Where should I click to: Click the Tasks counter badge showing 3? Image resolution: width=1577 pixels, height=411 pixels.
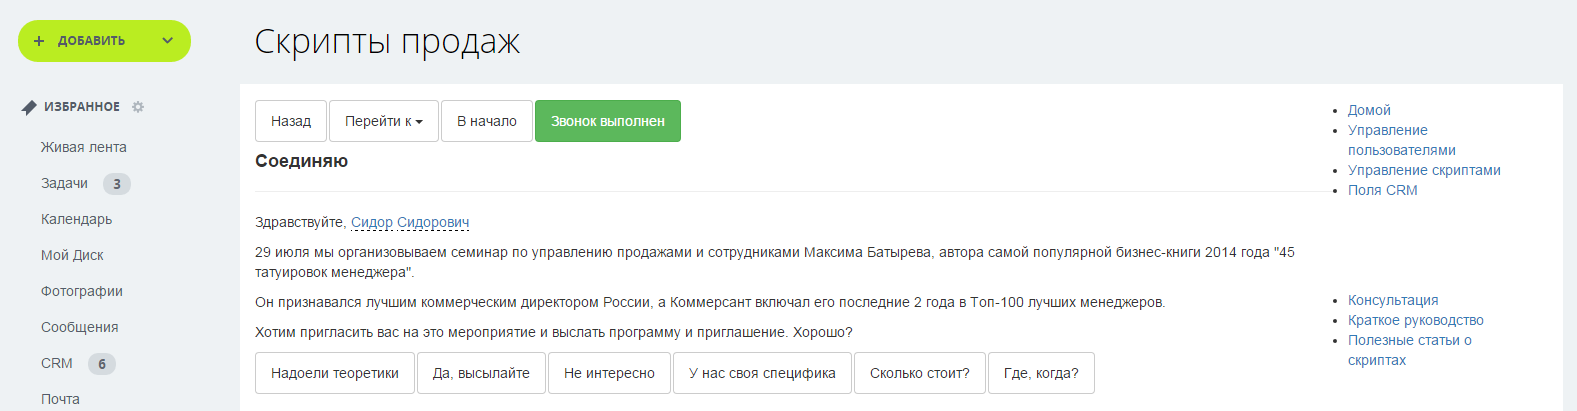[x=117, y=184]
